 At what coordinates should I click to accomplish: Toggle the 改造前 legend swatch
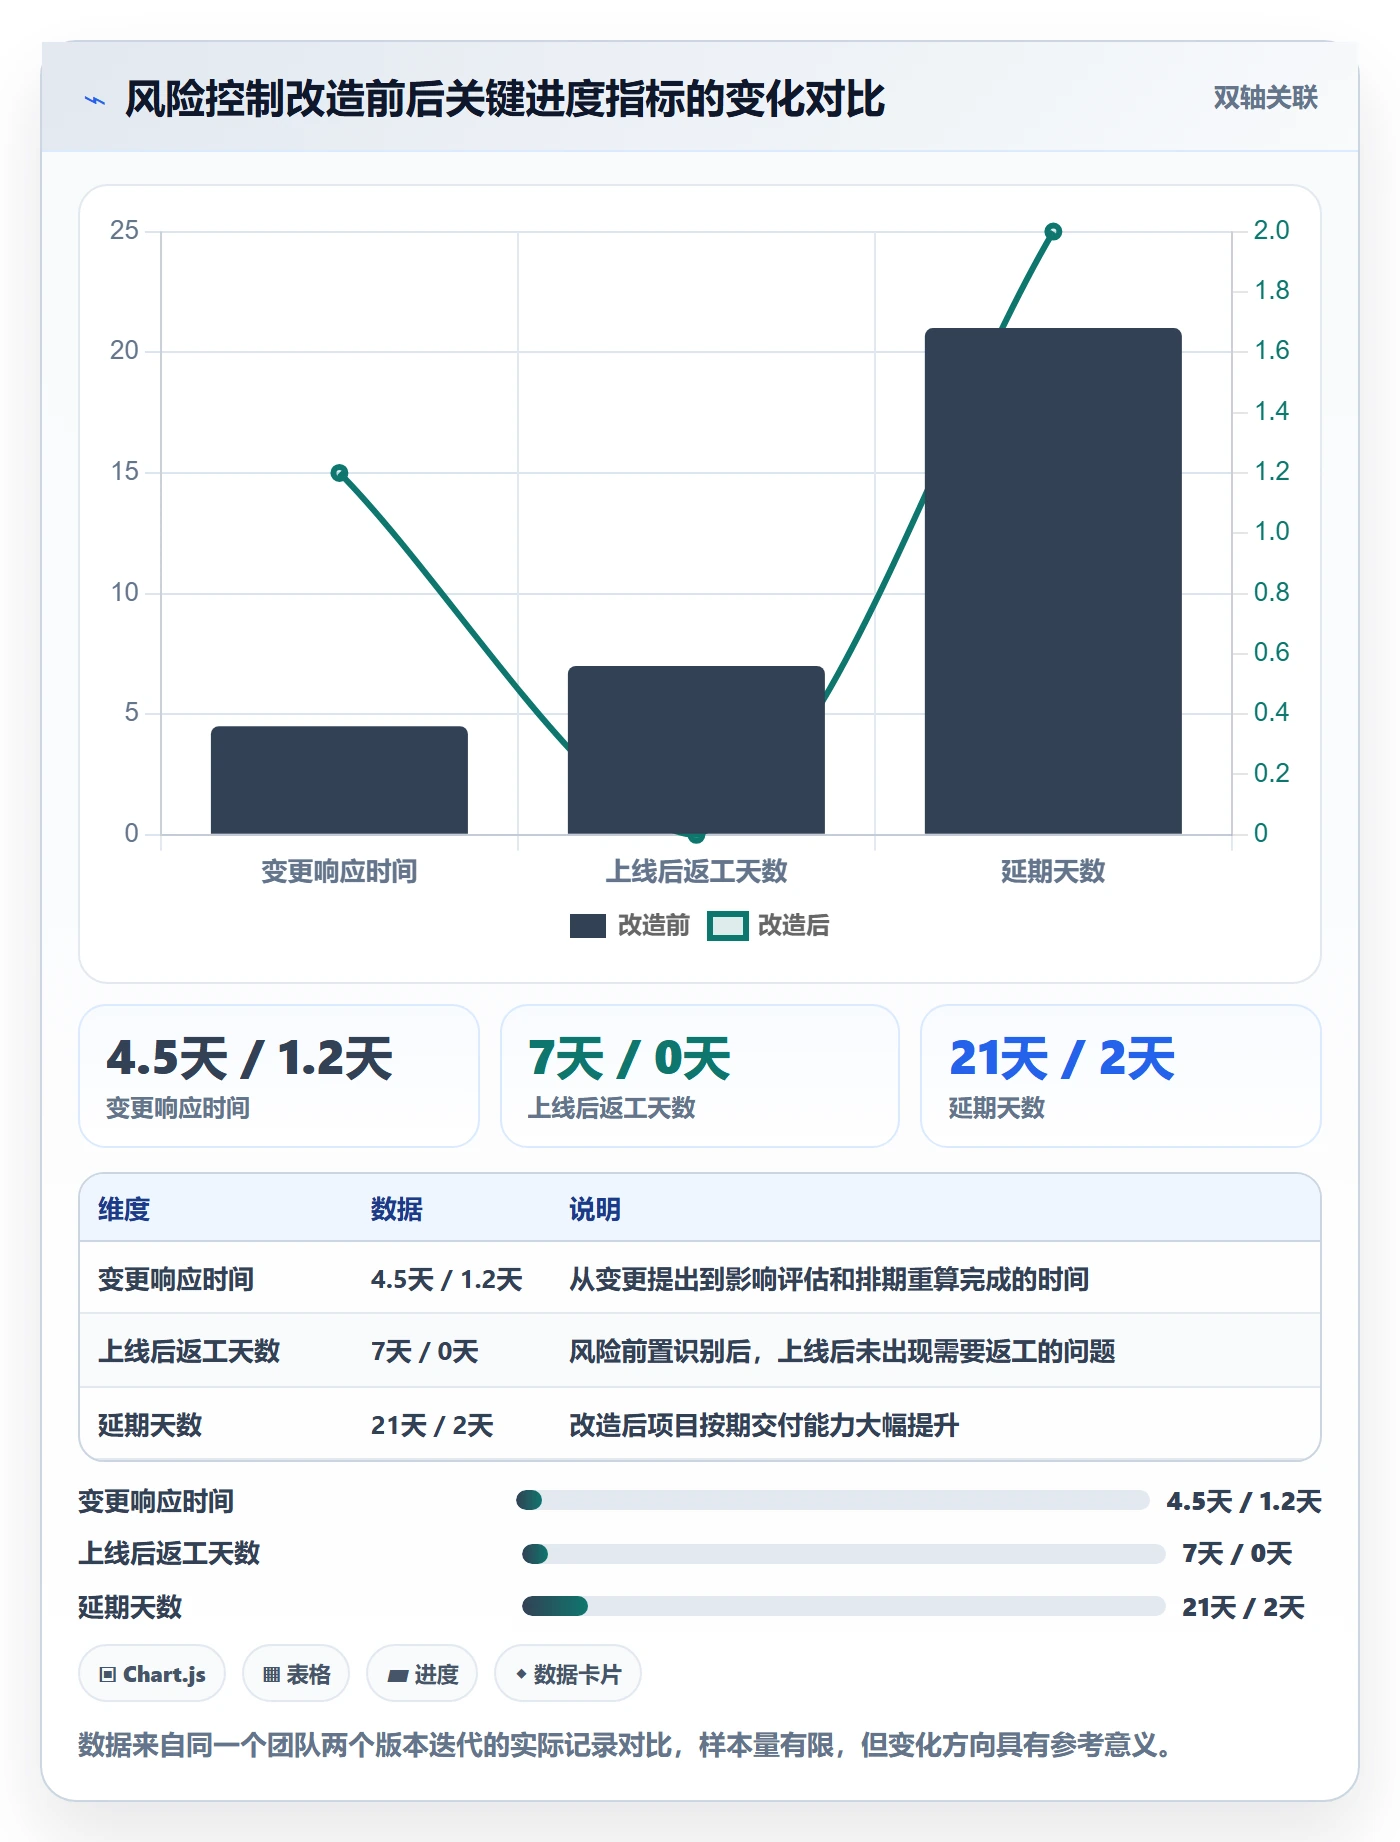point(588,926)
